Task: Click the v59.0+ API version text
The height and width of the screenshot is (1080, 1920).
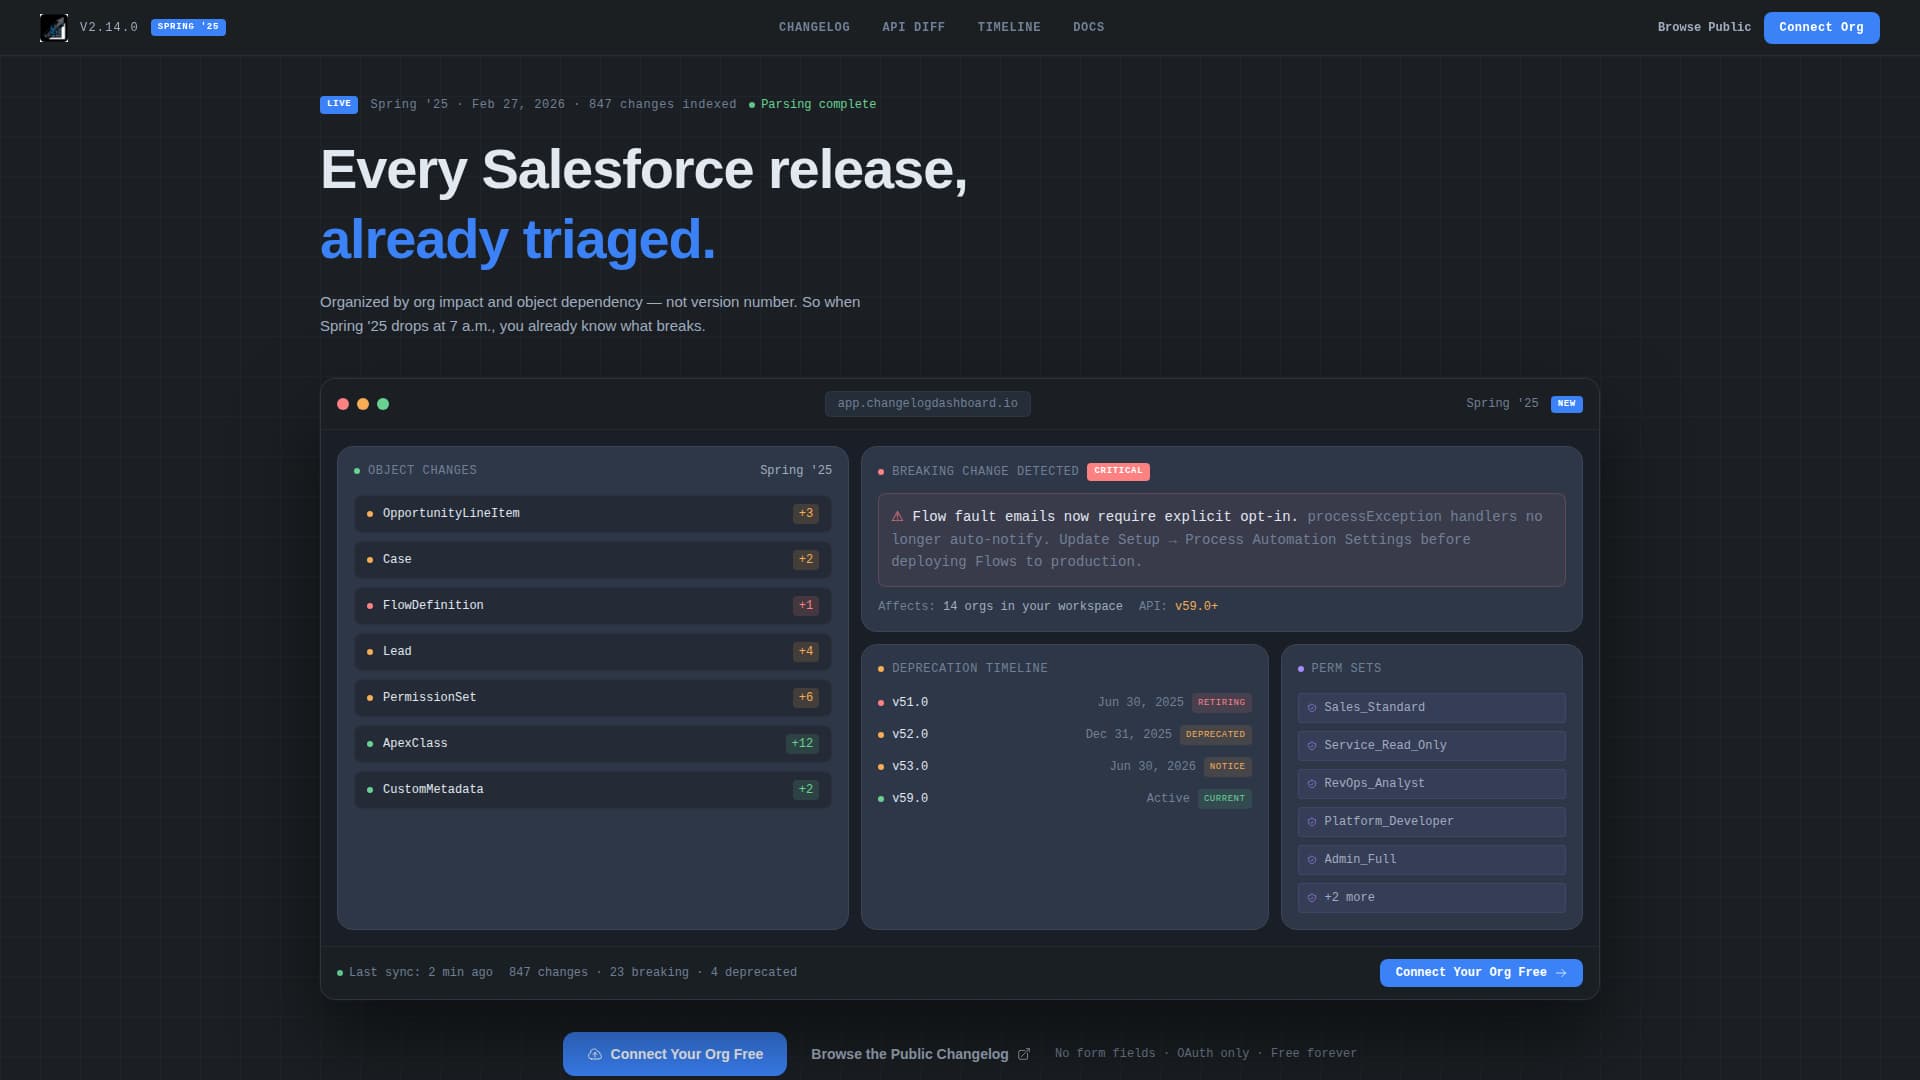Action: pos(1196,606)
